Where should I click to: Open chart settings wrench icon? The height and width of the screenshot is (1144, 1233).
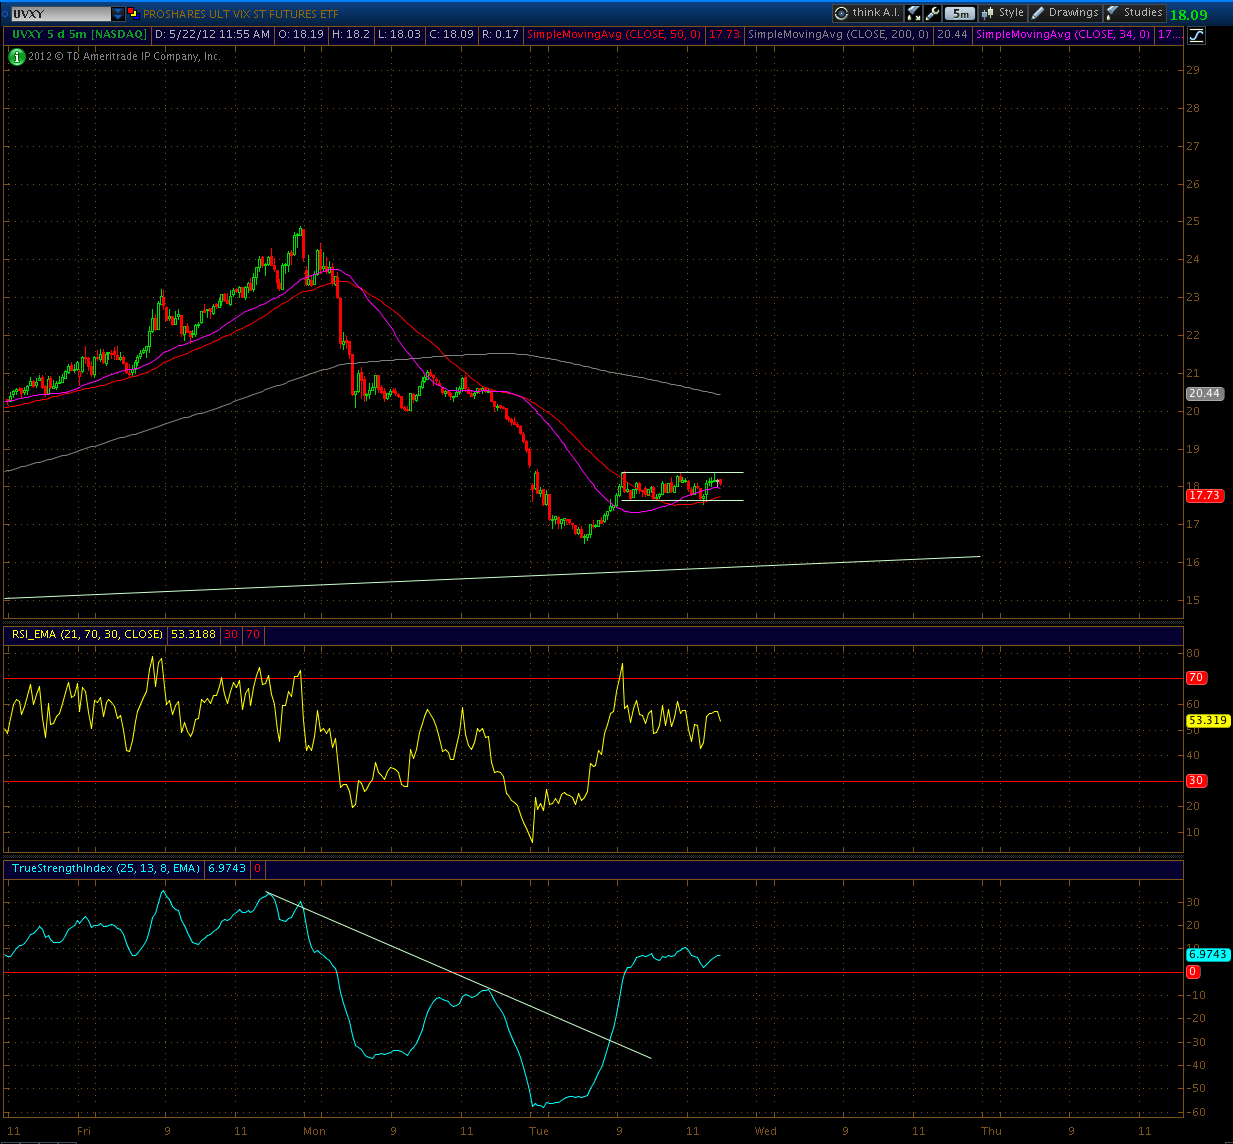pos(932,13)
